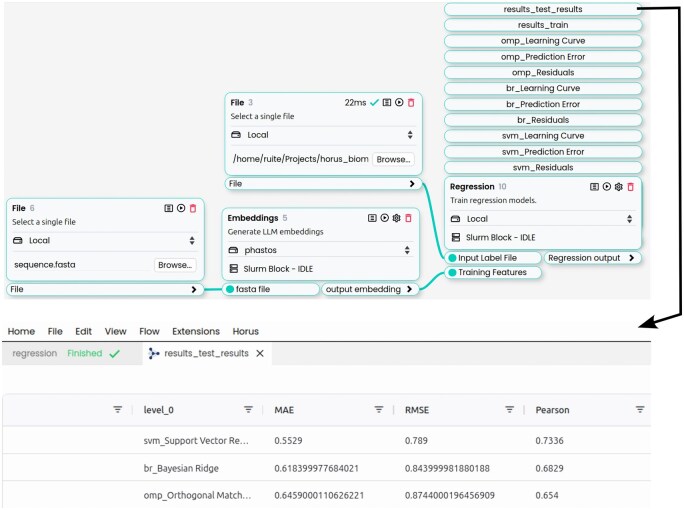Open Regression block settings gear

pos(619,187)
